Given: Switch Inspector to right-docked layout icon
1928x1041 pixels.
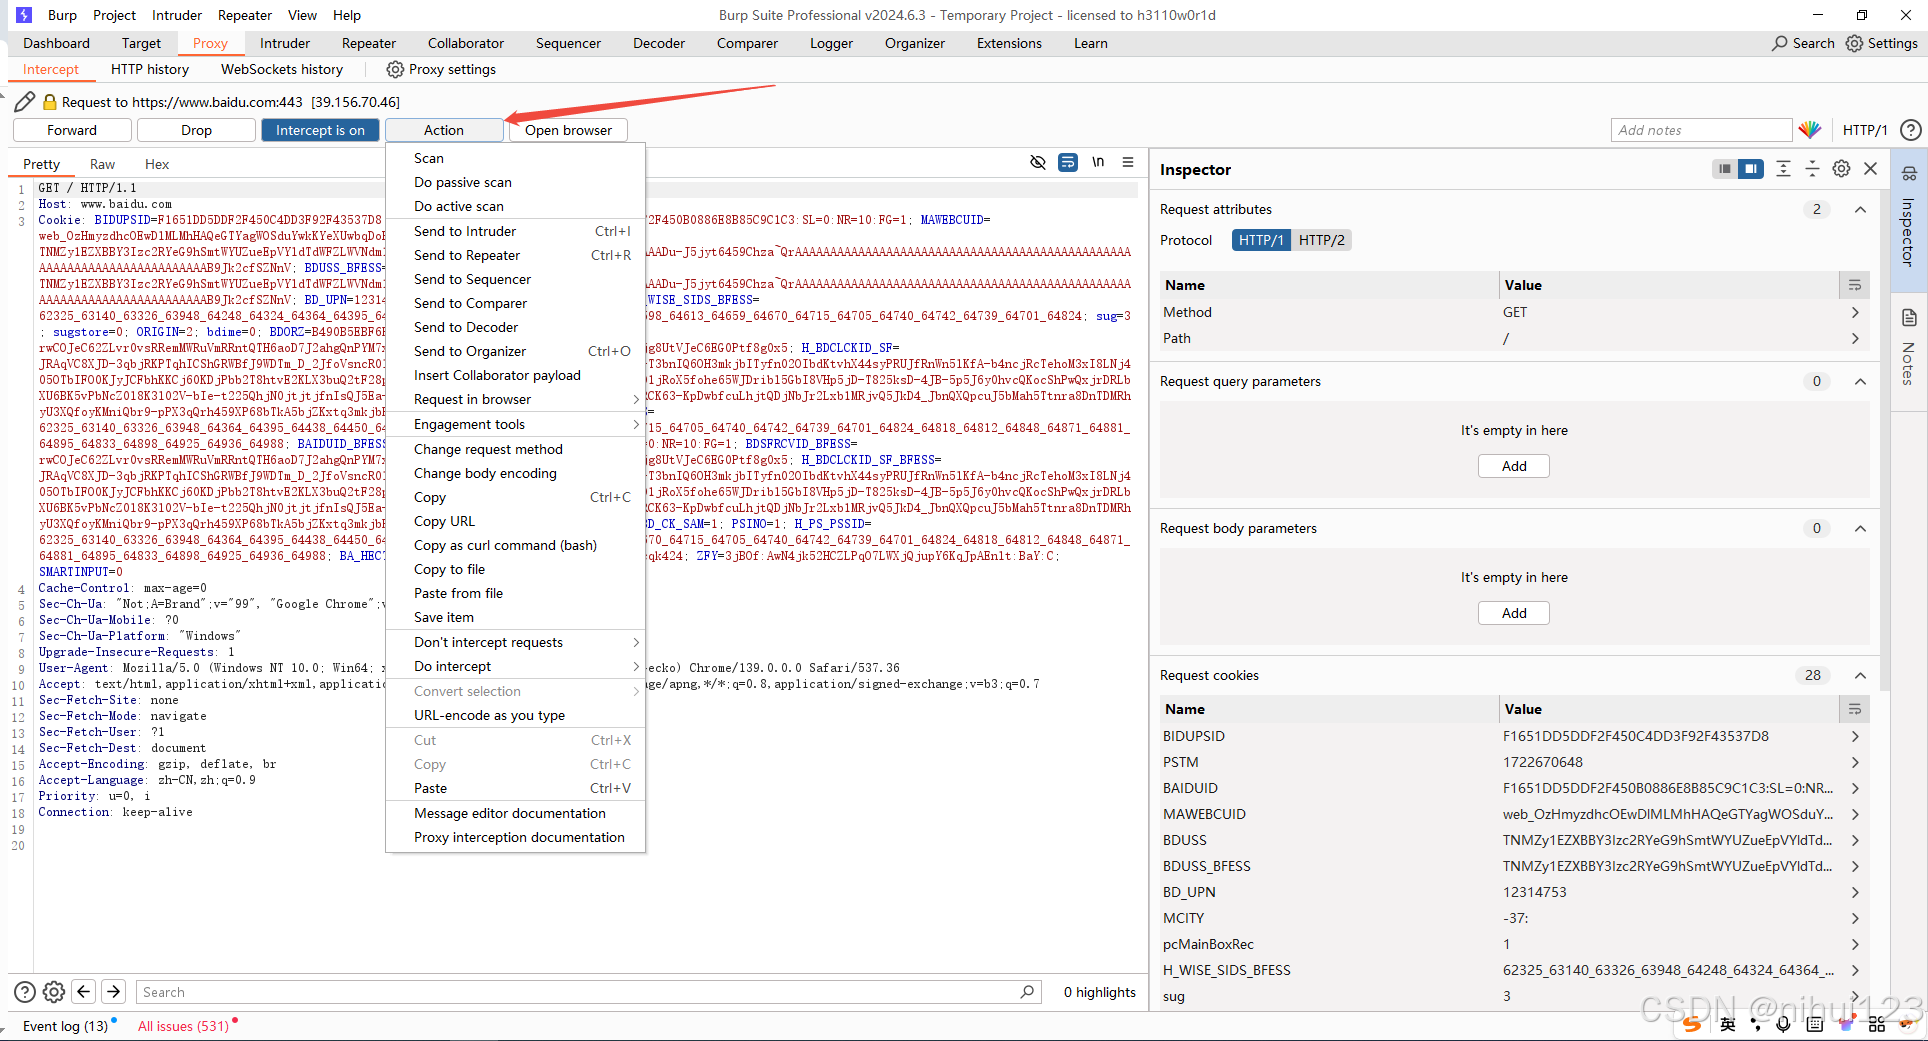Looking at the screenshot, I should tap(1750, 169).
